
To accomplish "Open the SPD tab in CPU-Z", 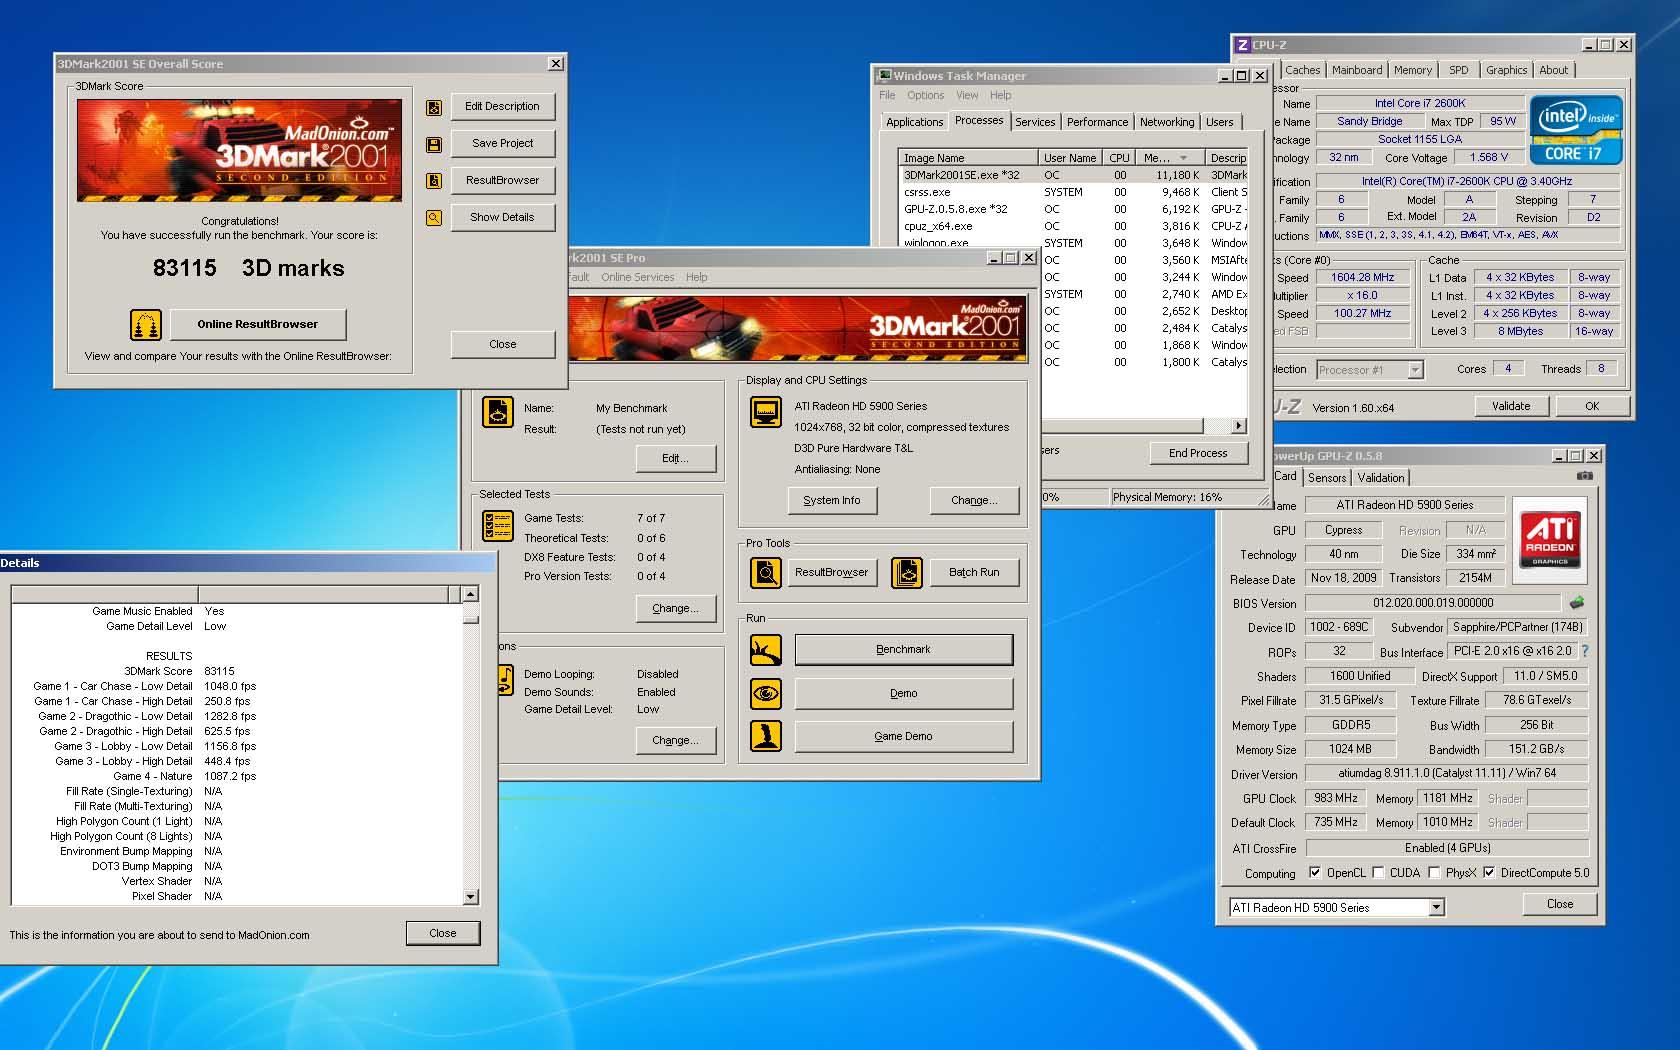I will (1459, 70).
